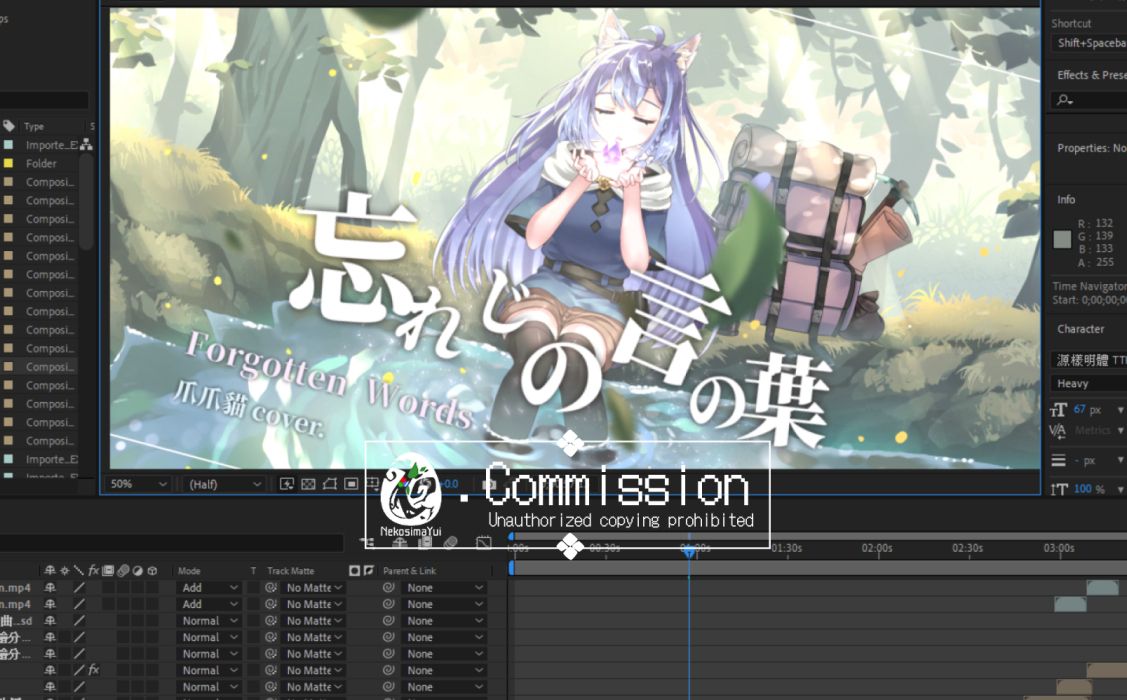This screenshot has width=1127, height=700.
Task: Toggle quality switch on the fx layer
Action: pos(79,670)
